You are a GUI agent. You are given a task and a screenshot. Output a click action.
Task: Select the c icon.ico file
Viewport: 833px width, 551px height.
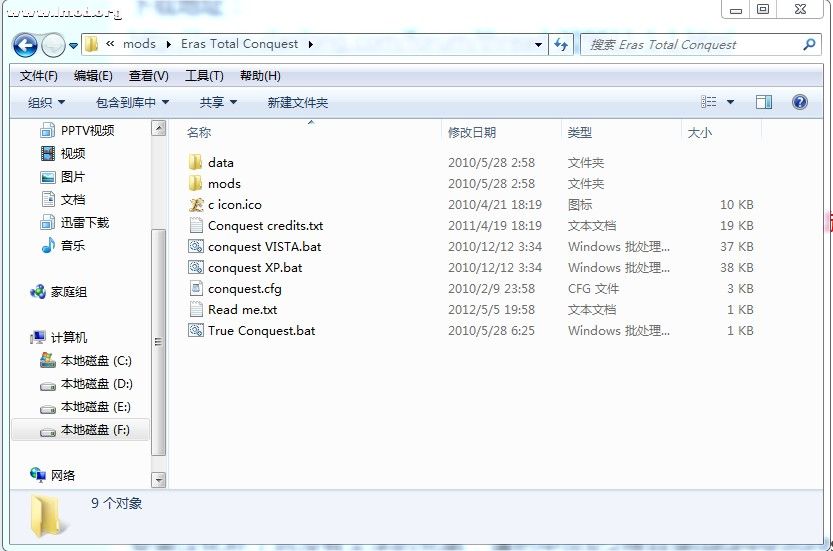[x=234, y=205]
